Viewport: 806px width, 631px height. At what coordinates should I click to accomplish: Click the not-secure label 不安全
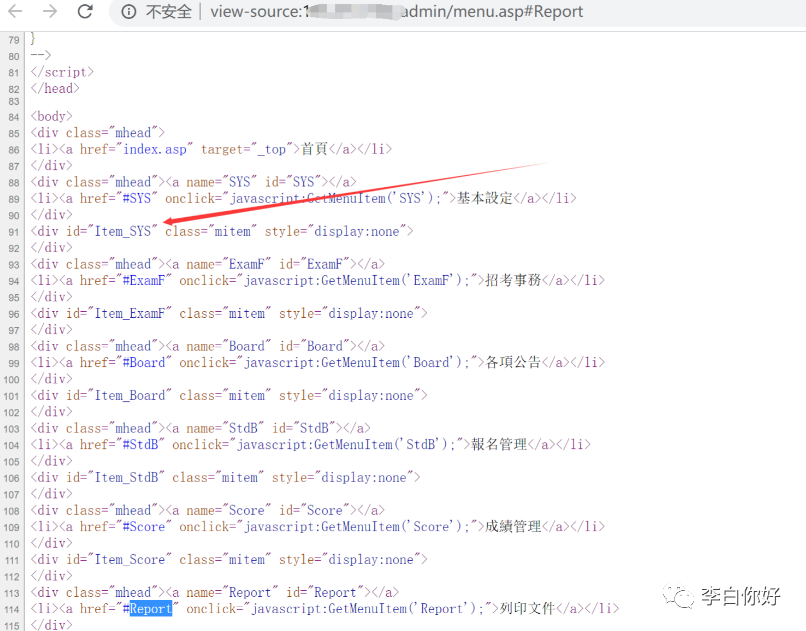[x=168, y=11]
